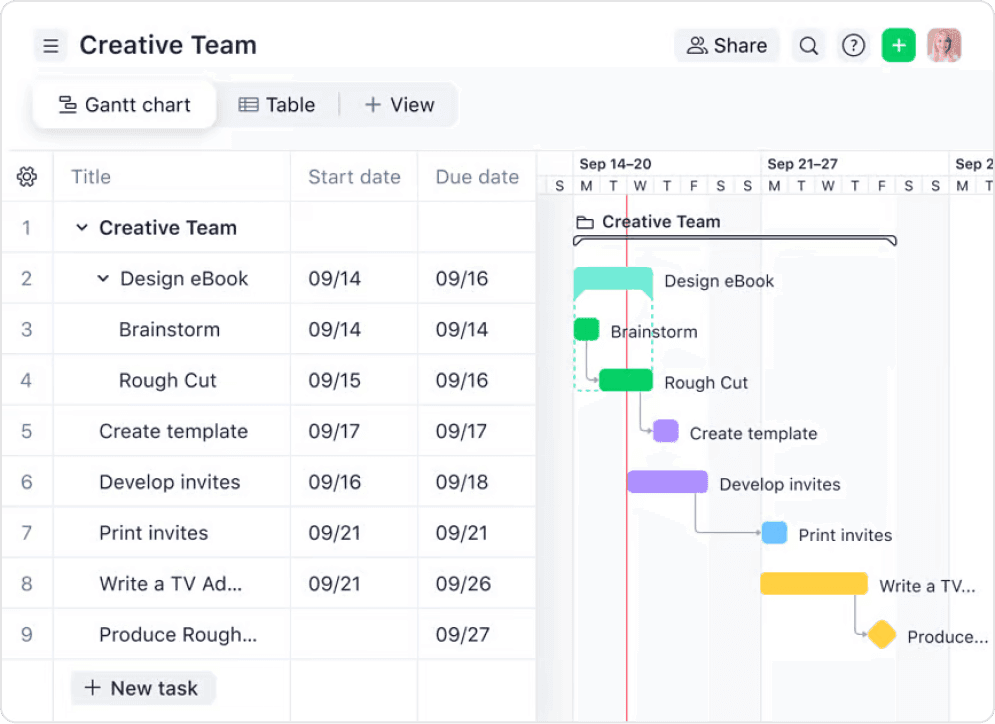Open the help question mark icon
The height and width of the screenshot is (724, 995).
tap(853, 46)
